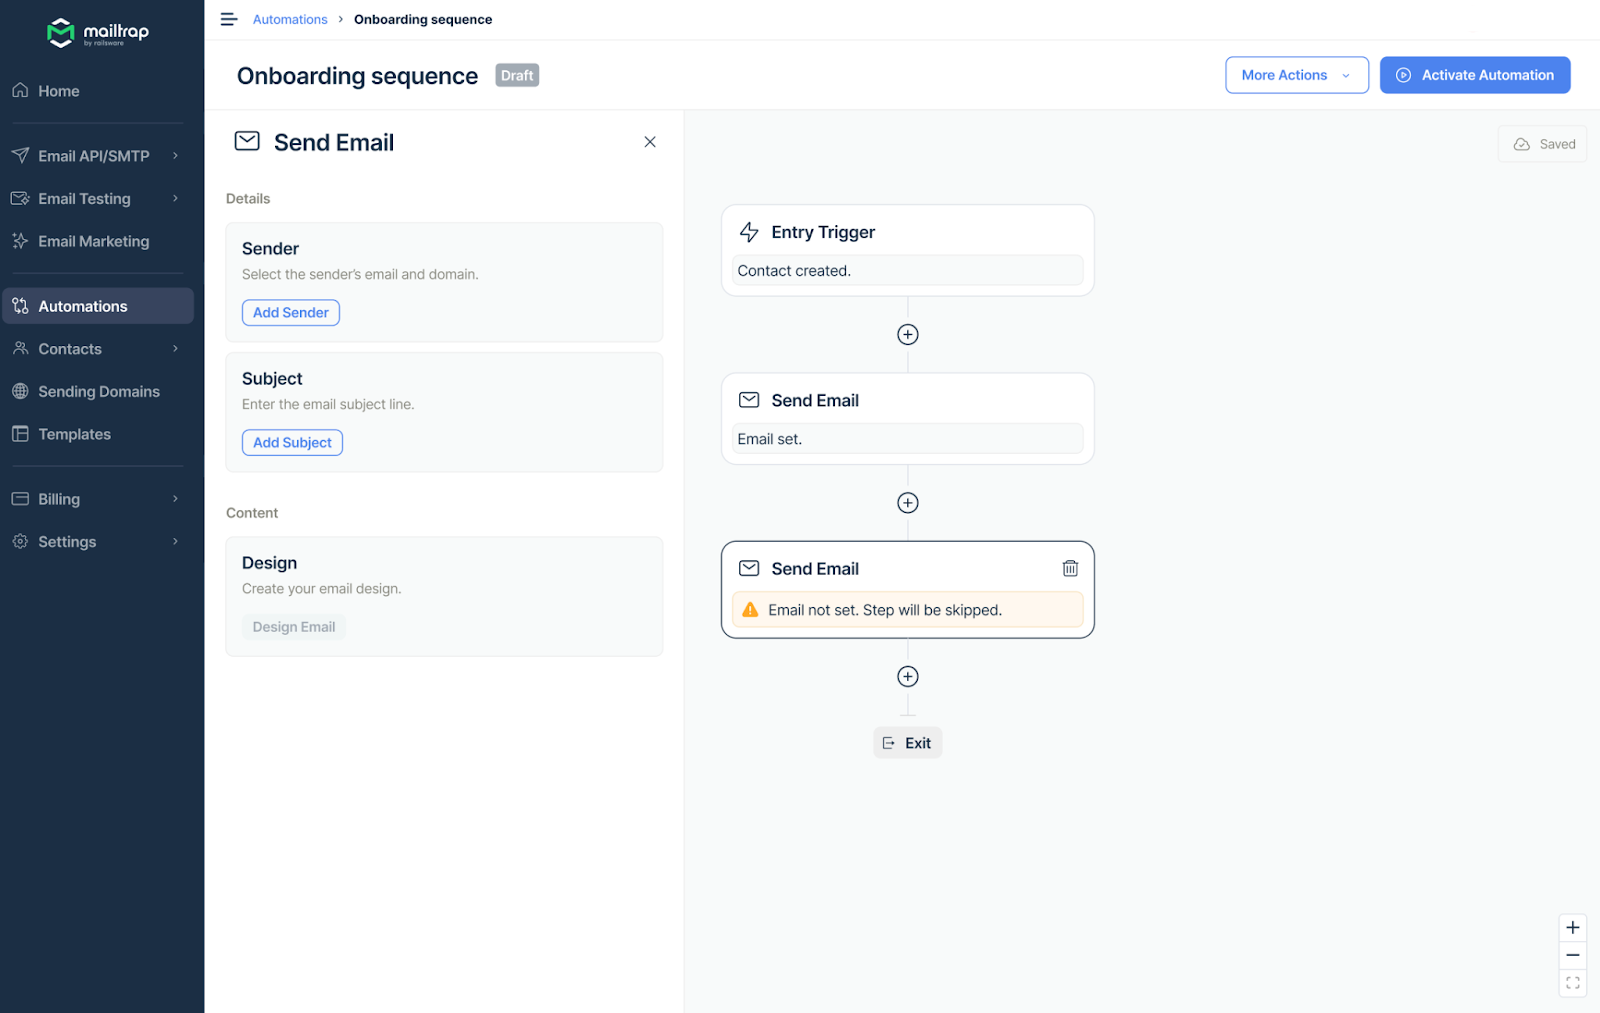The image size is (1600, 1013).
Task: Zoom in using the canvas plus control
Action: click(1572, 927)
